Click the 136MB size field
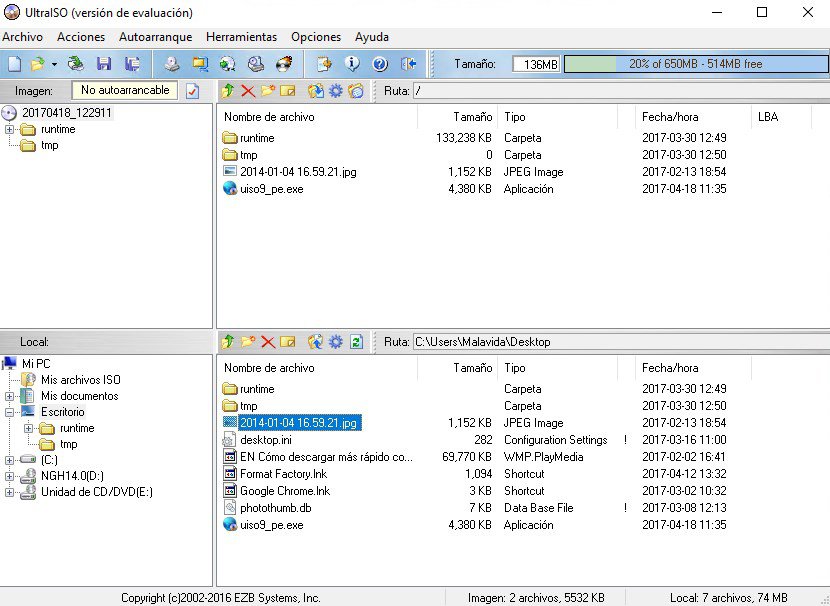 [536, 64]
